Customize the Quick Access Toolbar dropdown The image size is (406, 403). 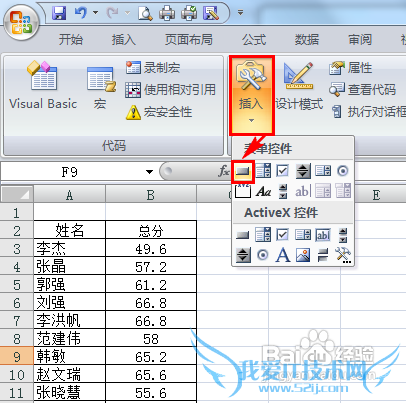click(240, 13)
